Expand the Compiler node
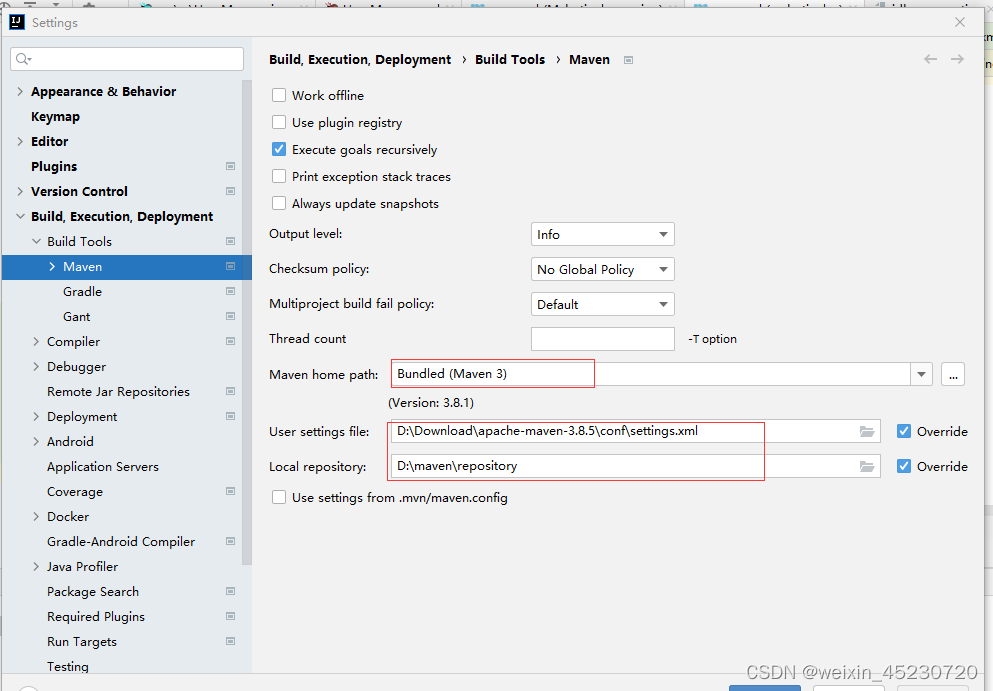Image resolution: width=993 pixels, height=691 pixels. [36, 341]
